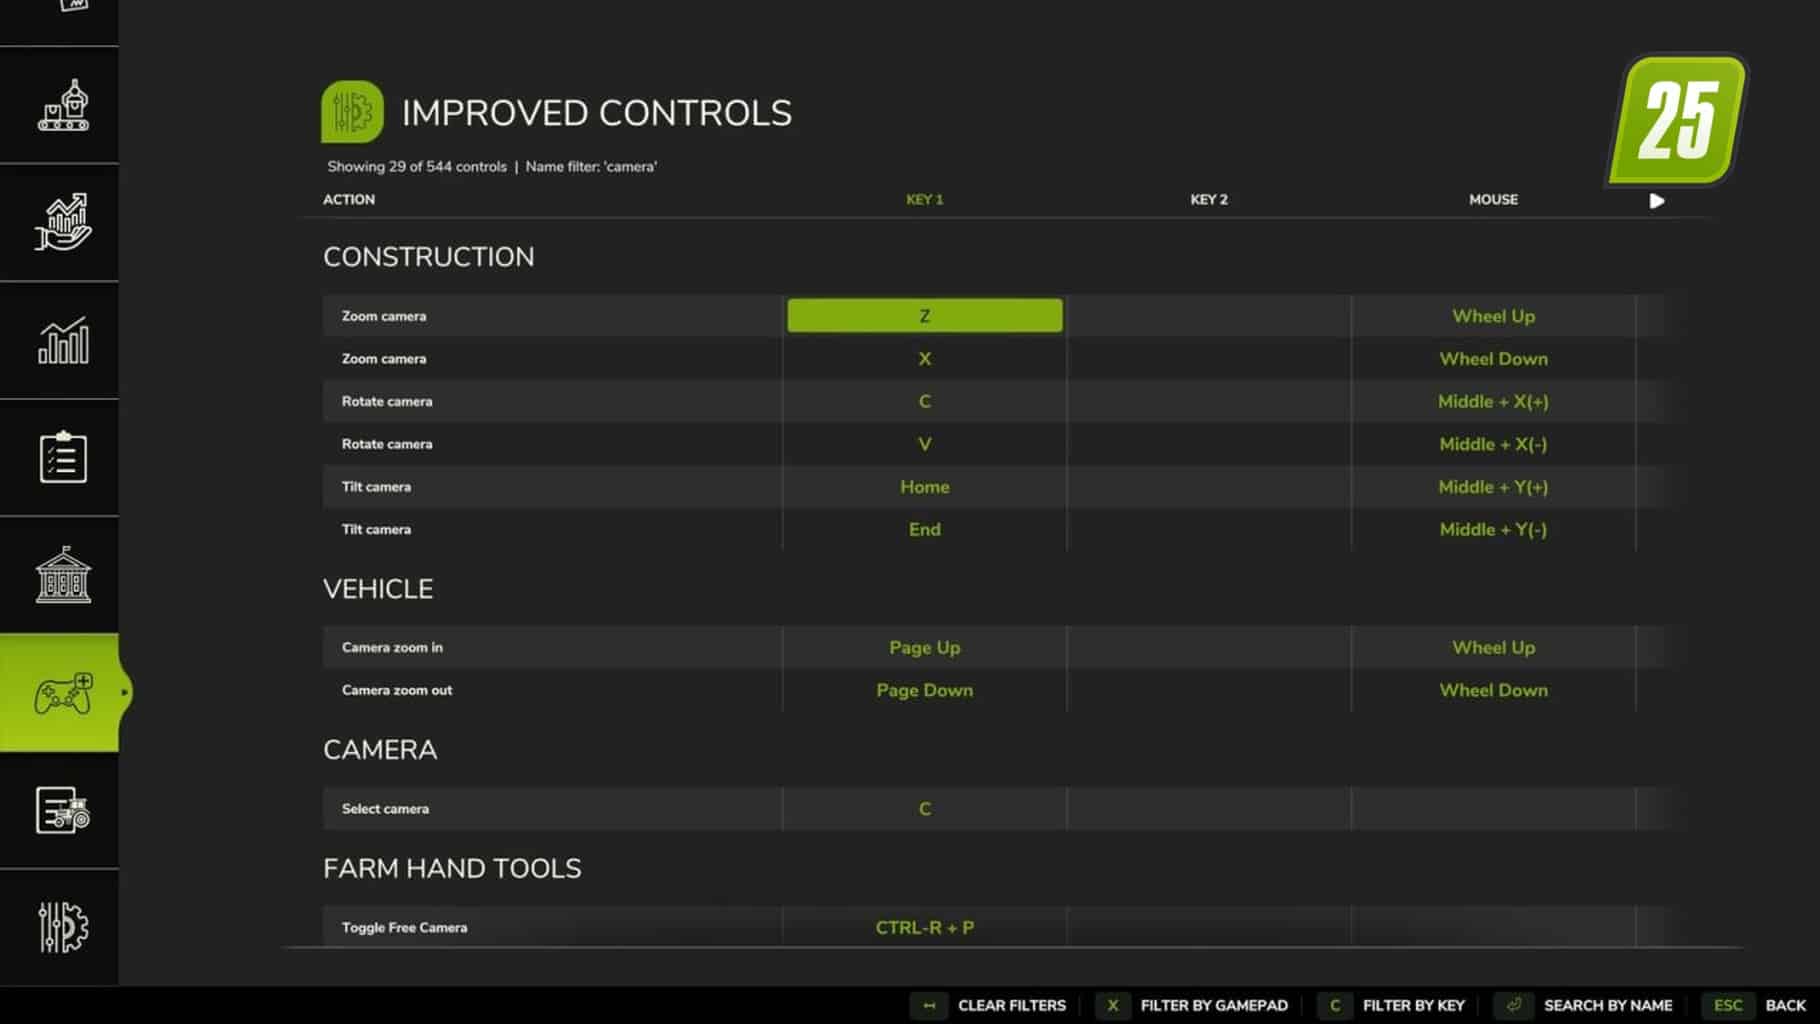Screen dimensions: 1820x1024
Task: Click Filter by Key
Action: point(1392,1006)
